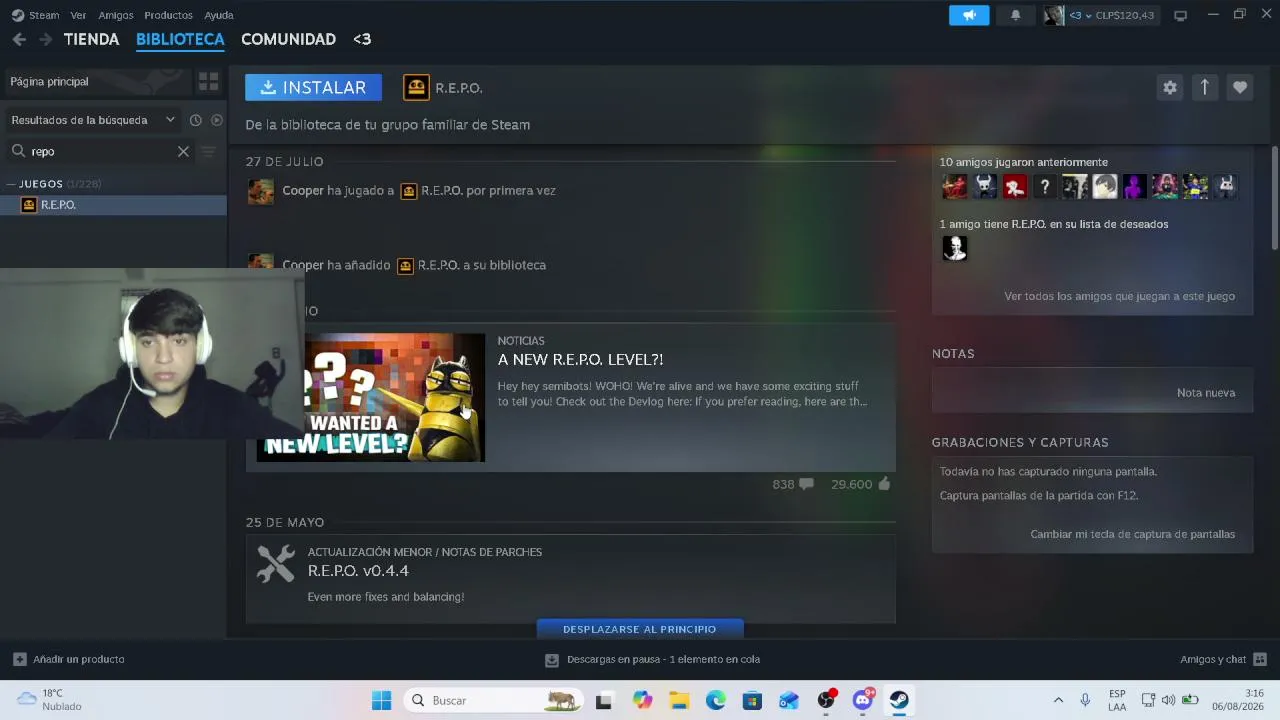
Task: Sort by recent activity clock icon
Action: (195, 120)
